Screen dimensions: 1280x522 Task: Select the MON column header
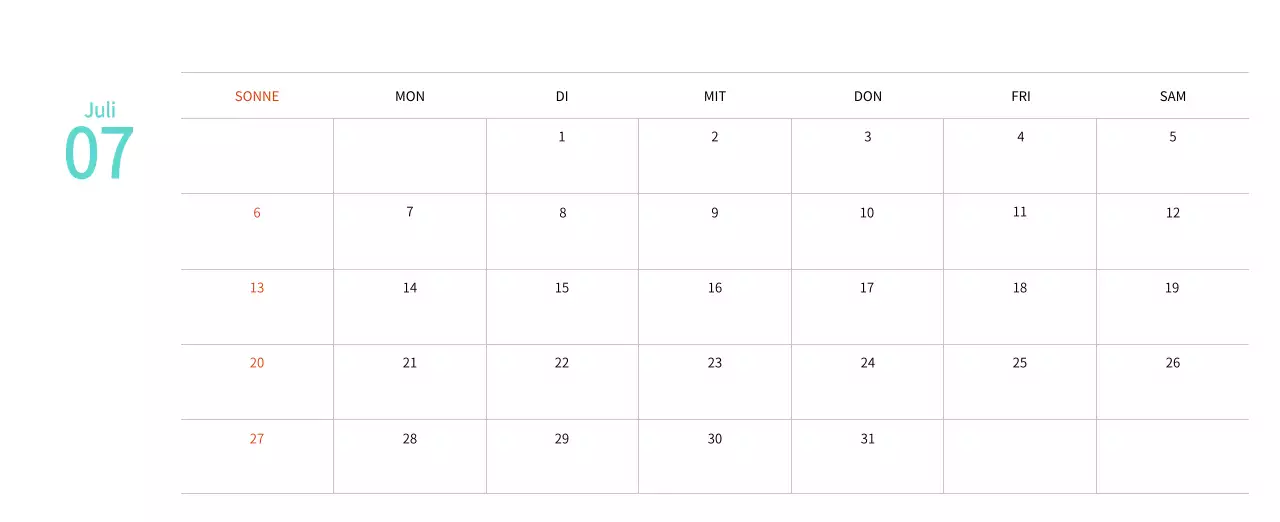pyautogui.click(x=410, y=96)
